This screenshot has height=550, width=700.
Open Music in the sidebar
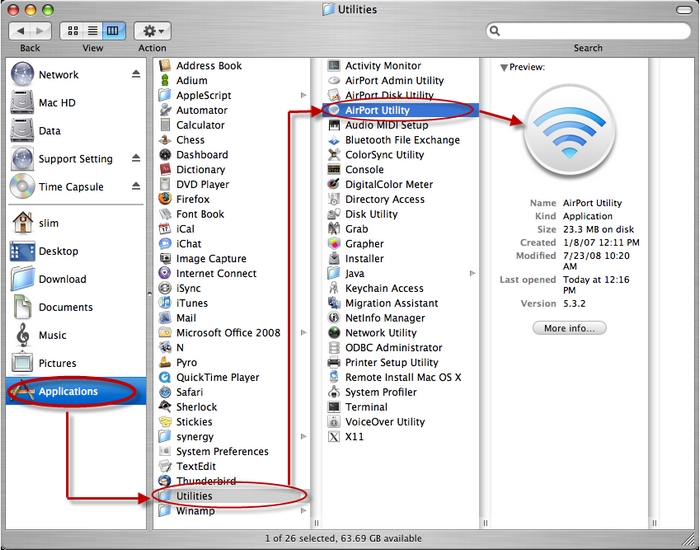(76, 335)
